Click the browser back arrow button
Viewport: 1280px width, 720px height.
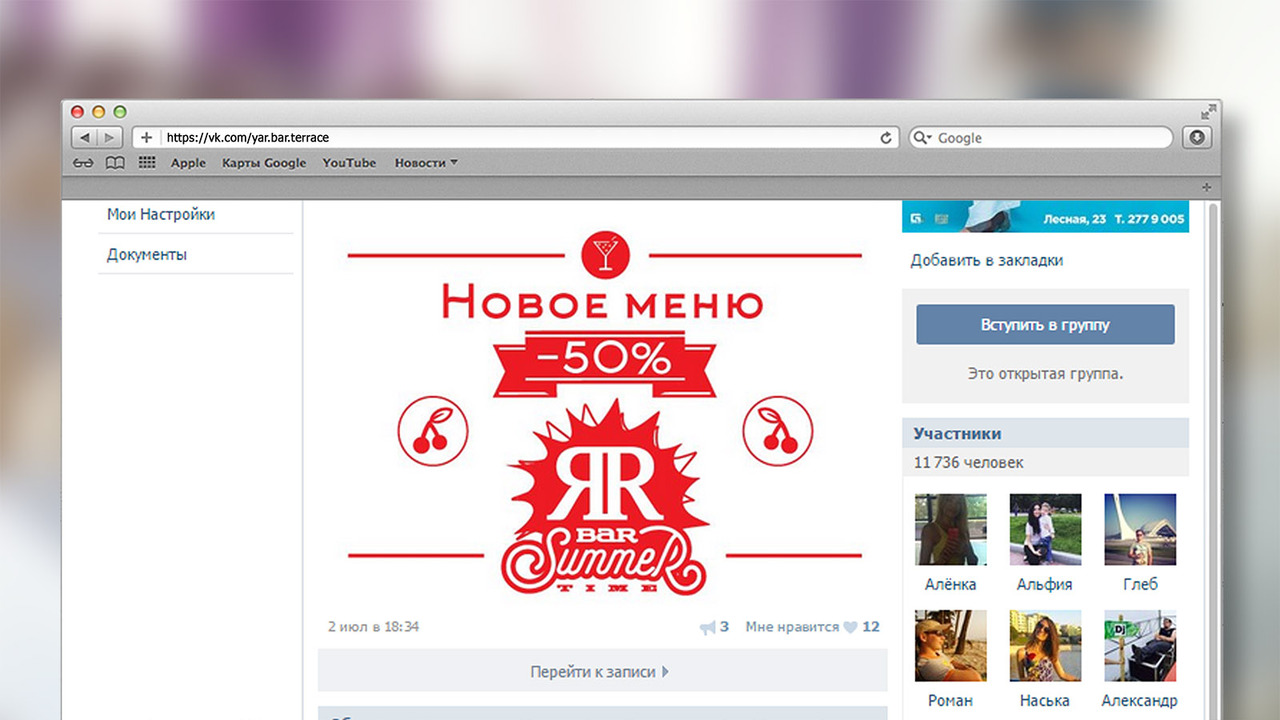85,138
